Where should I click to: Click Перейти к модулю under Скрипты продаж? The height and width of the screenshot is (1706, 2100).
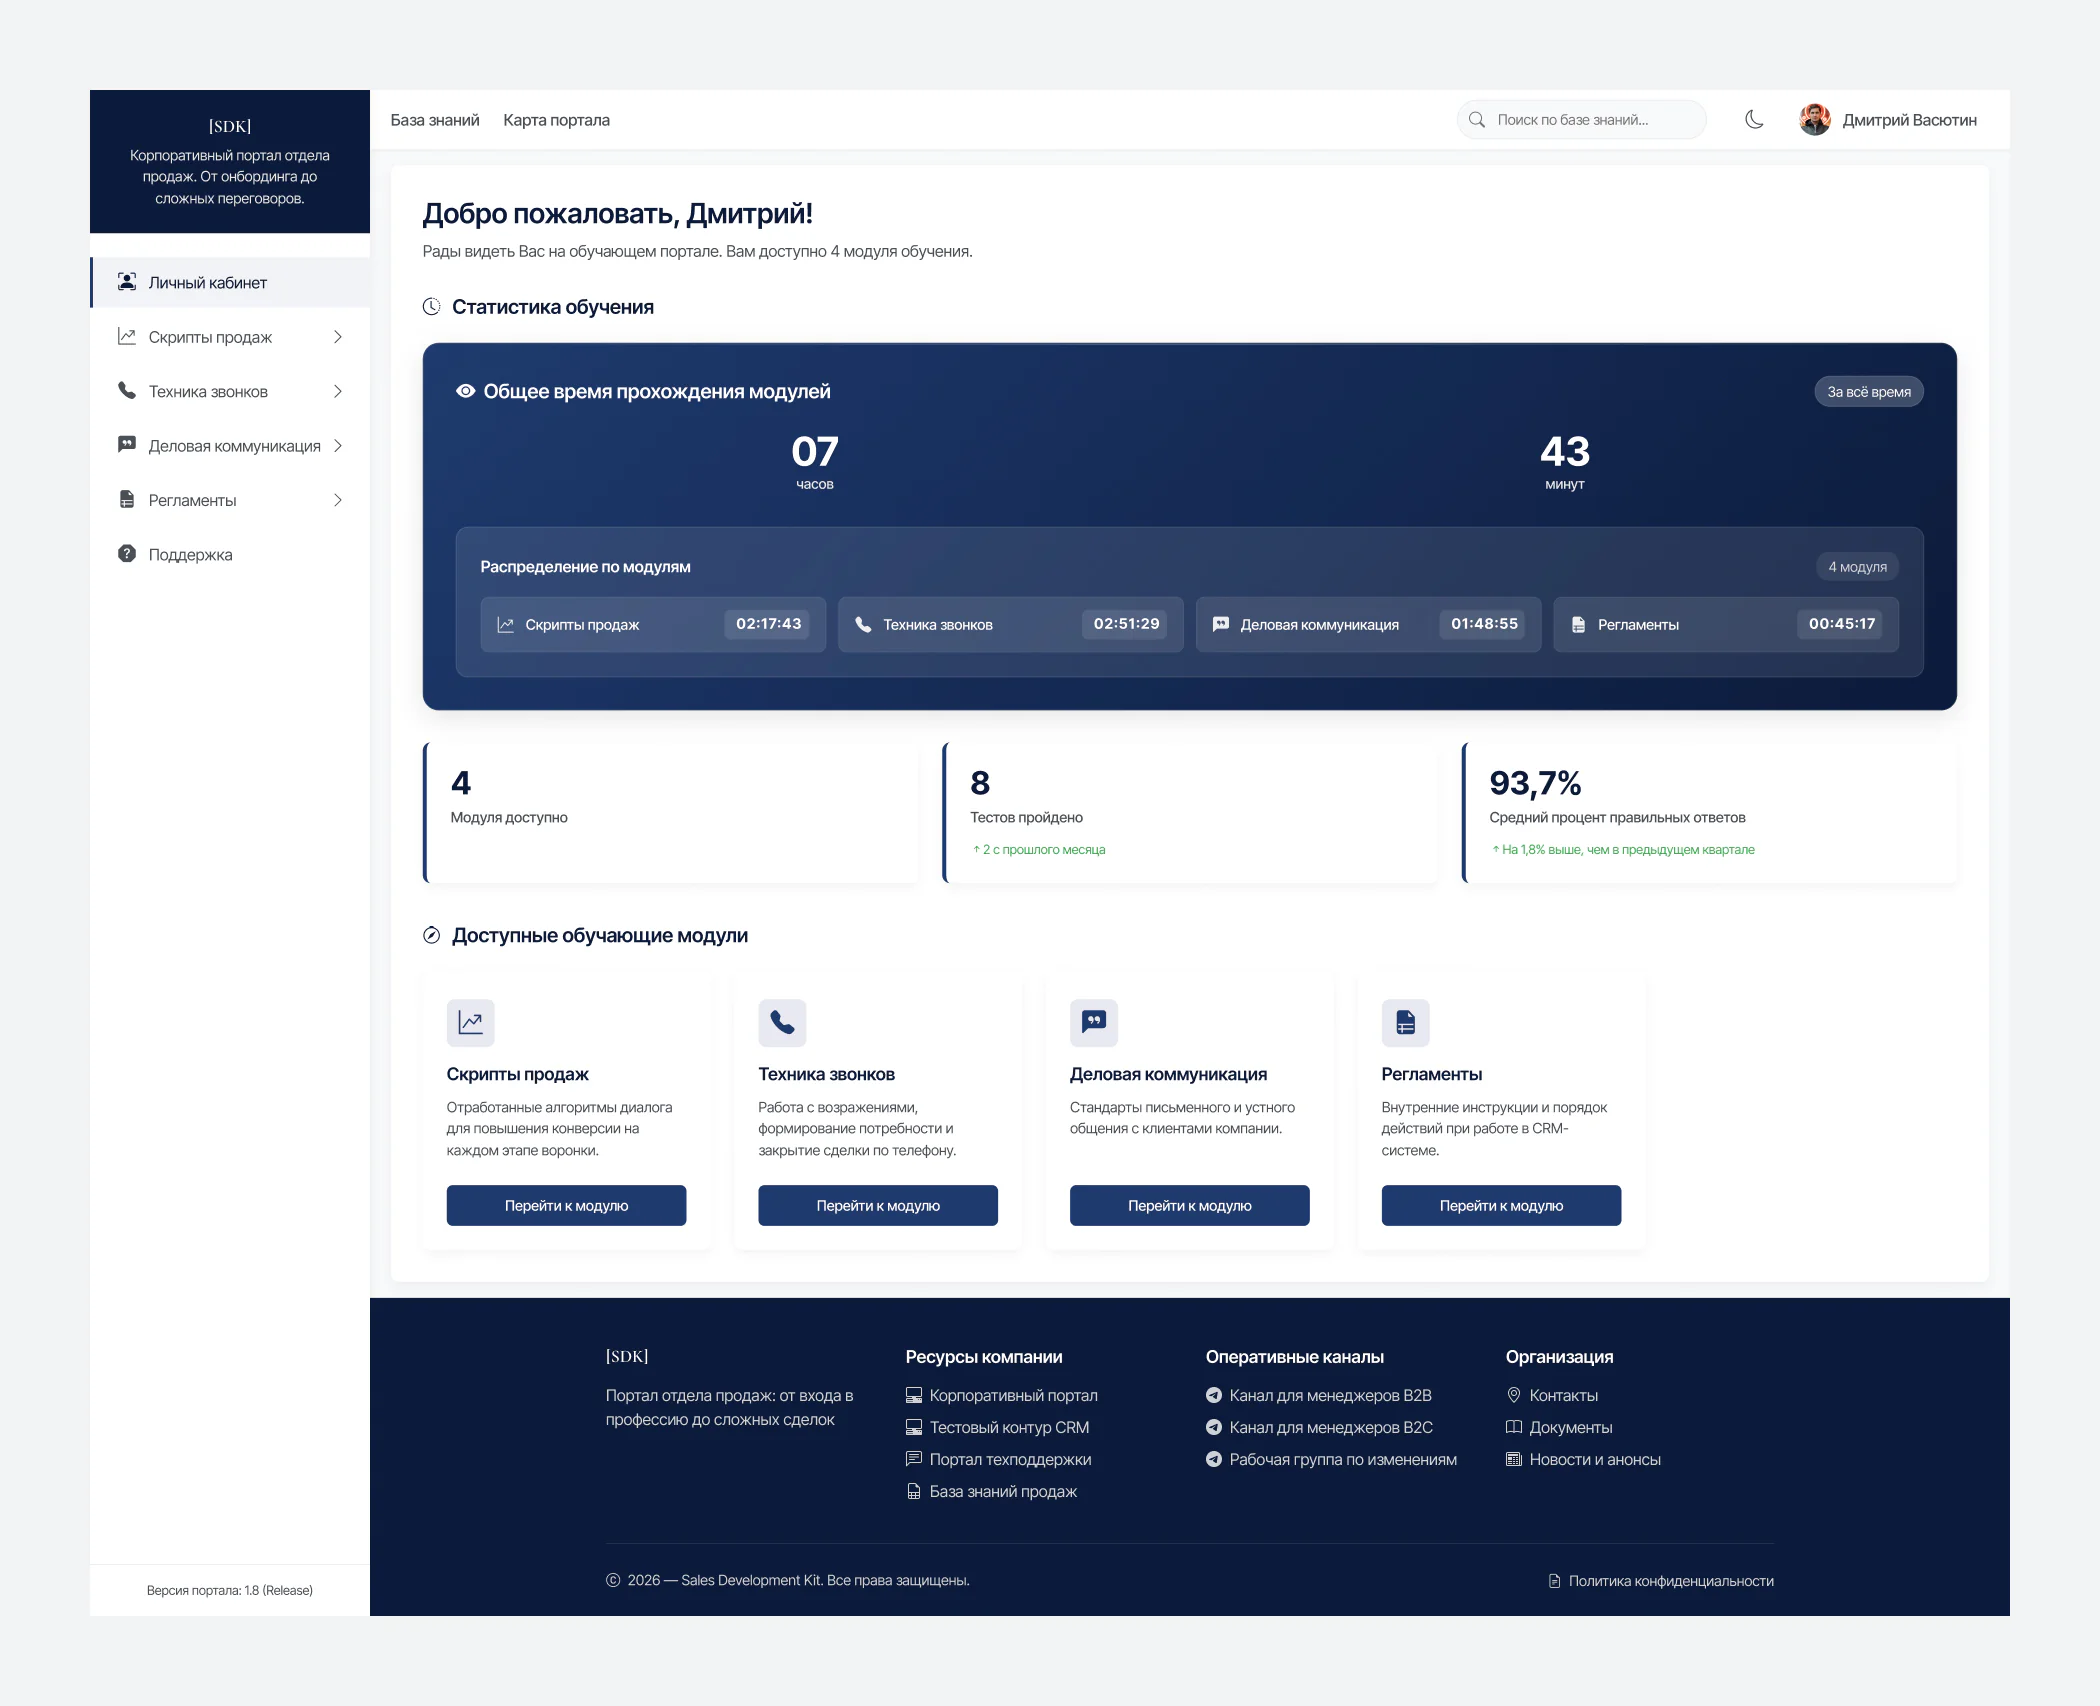pos(566,1205)
